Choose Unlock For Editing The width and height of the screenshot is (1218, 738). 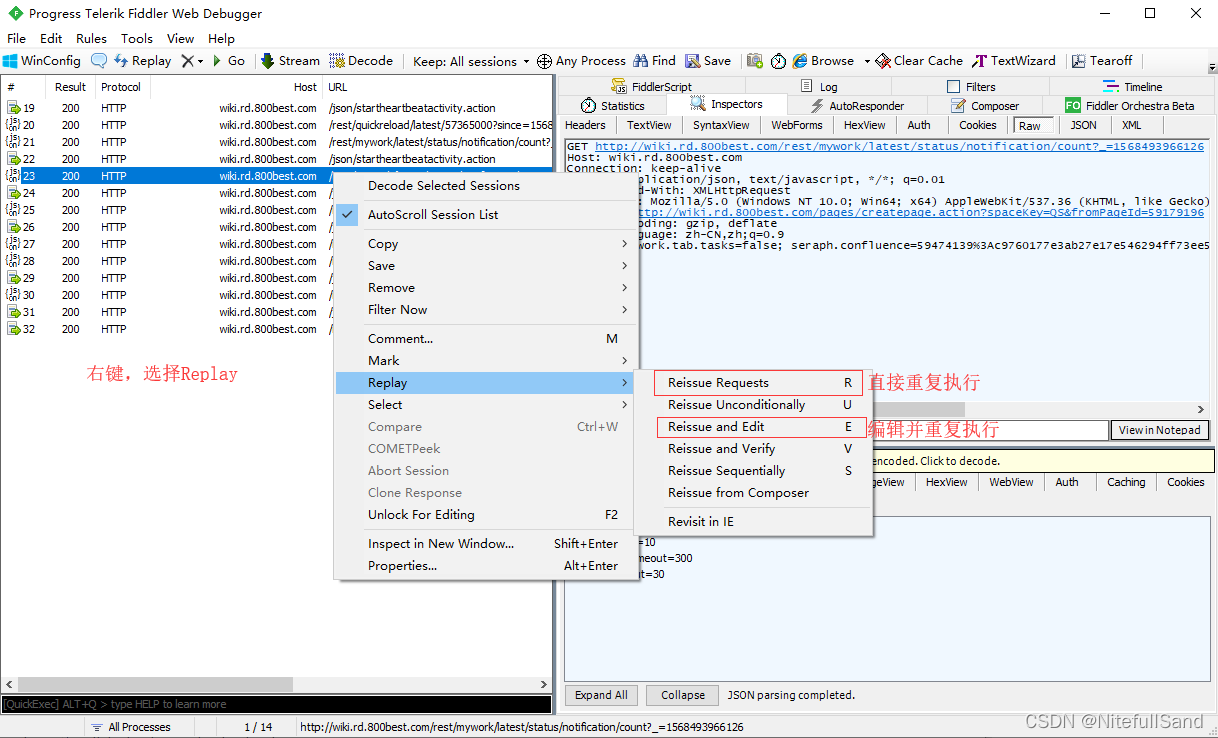click(x=485, y=515)
